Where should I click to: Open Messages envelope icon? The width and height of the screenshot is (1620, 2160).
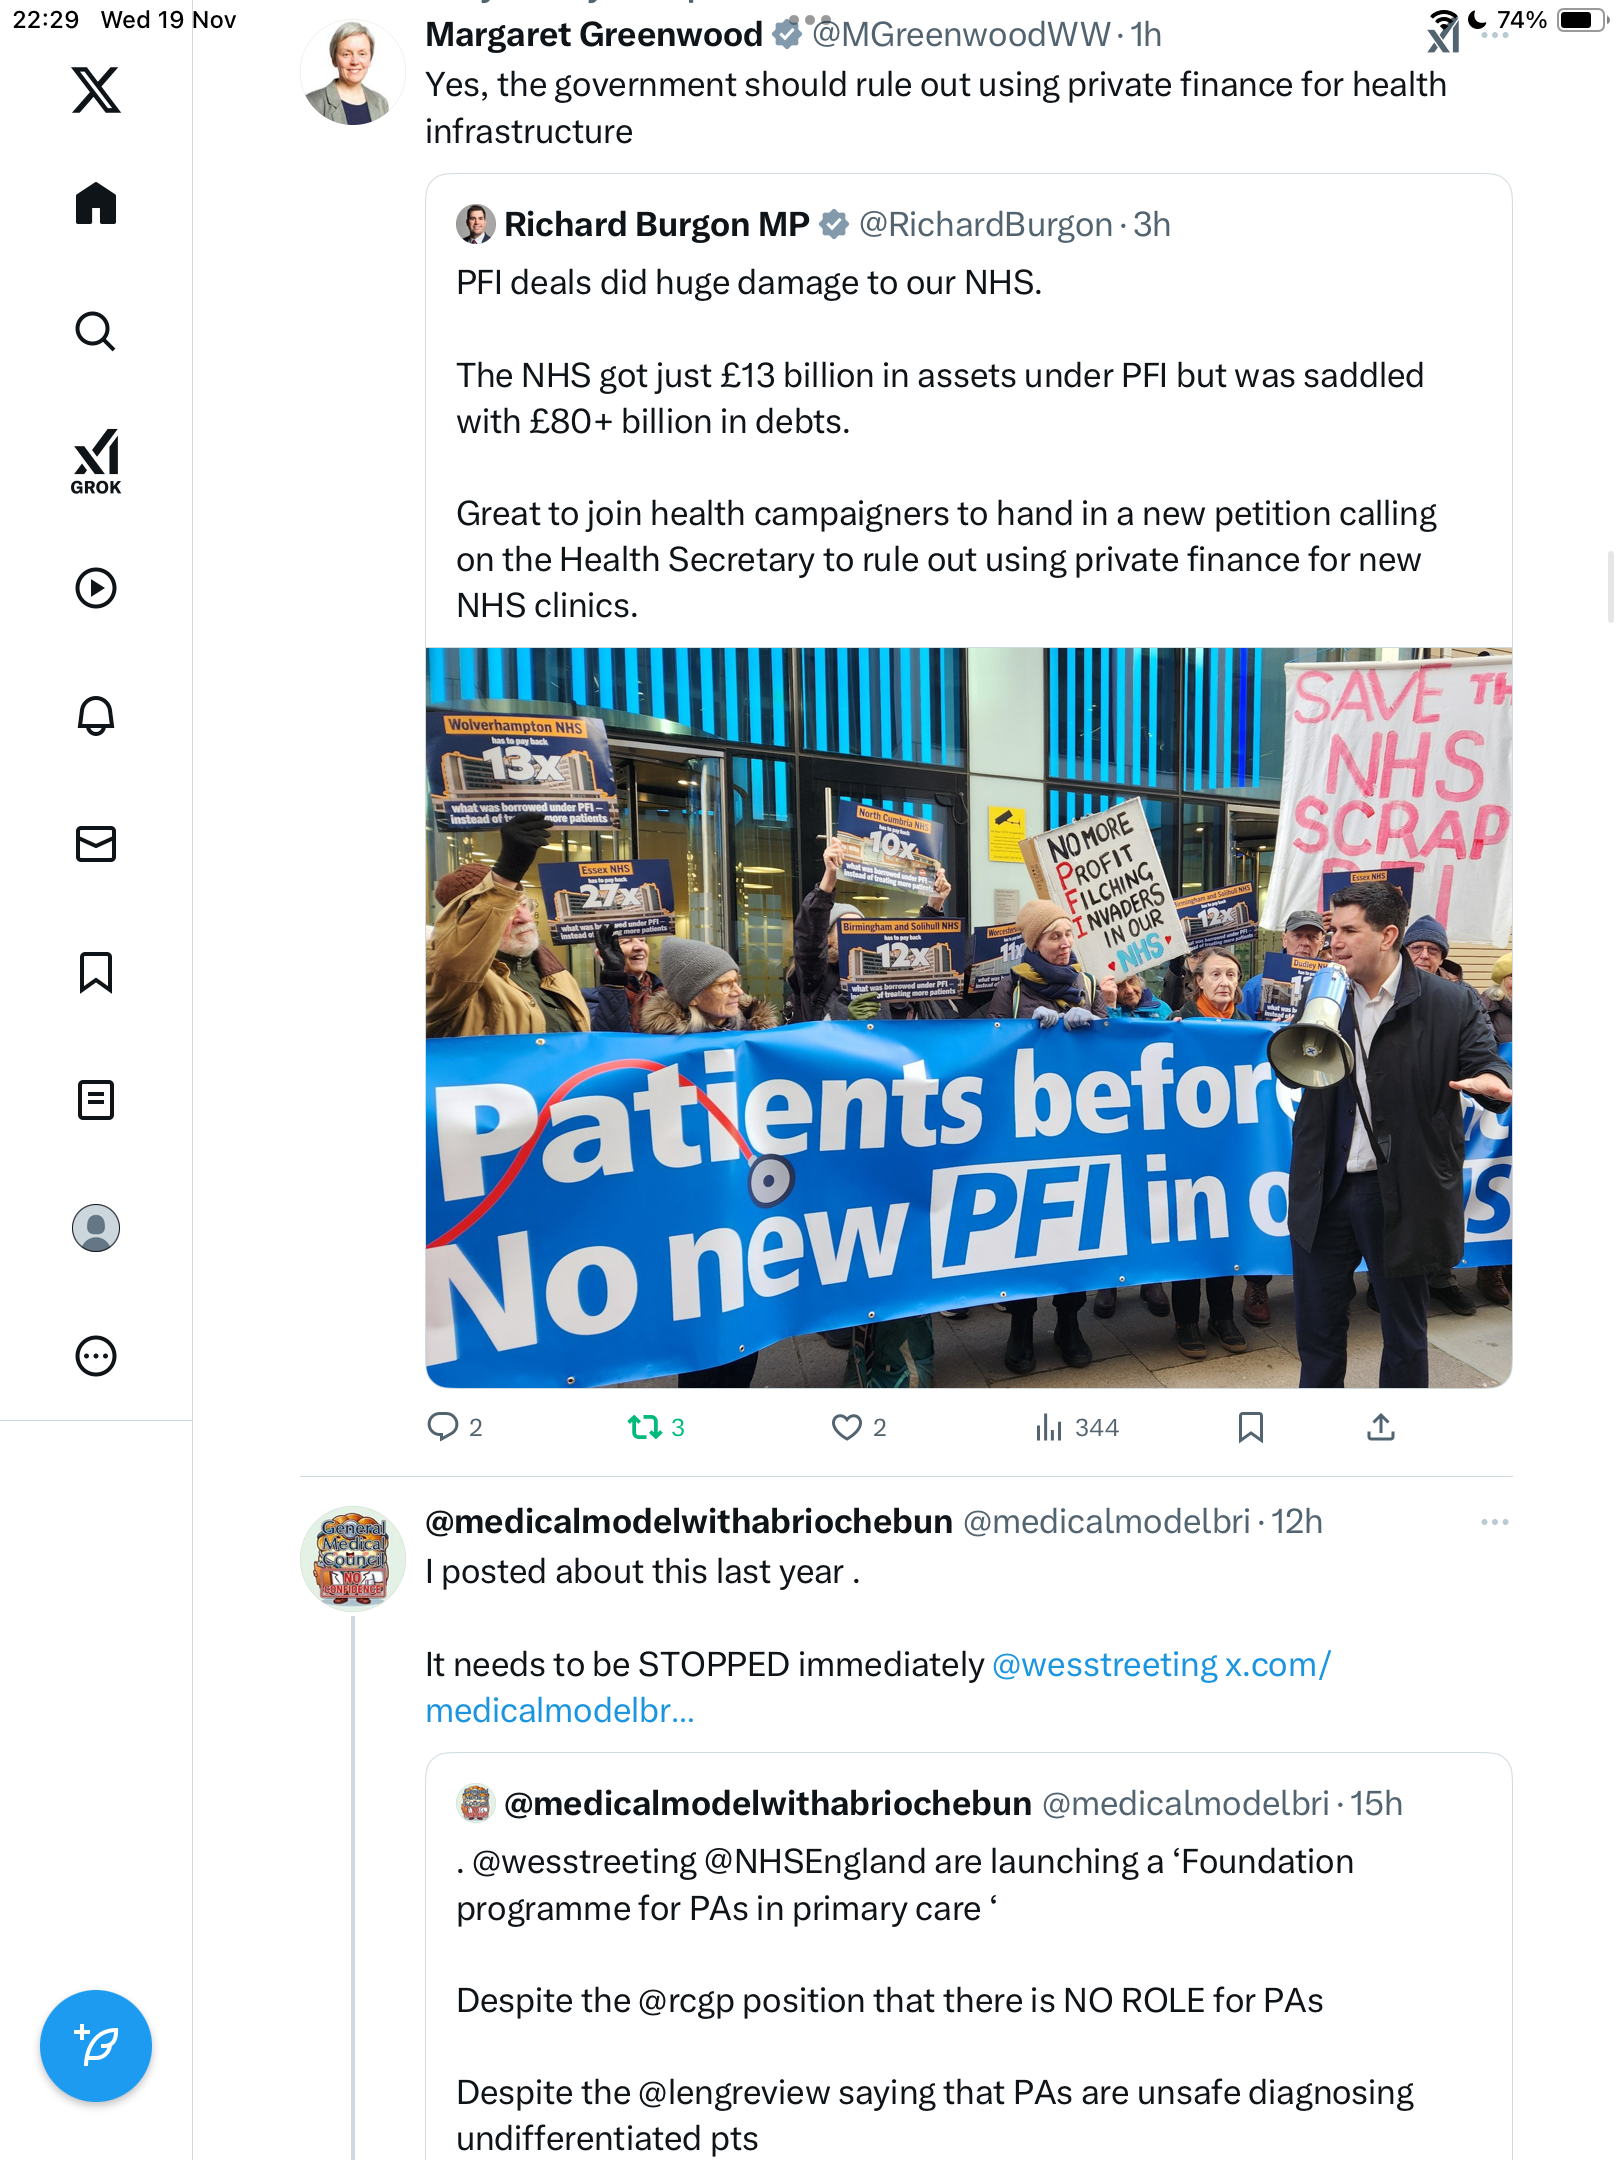(96, 844)
